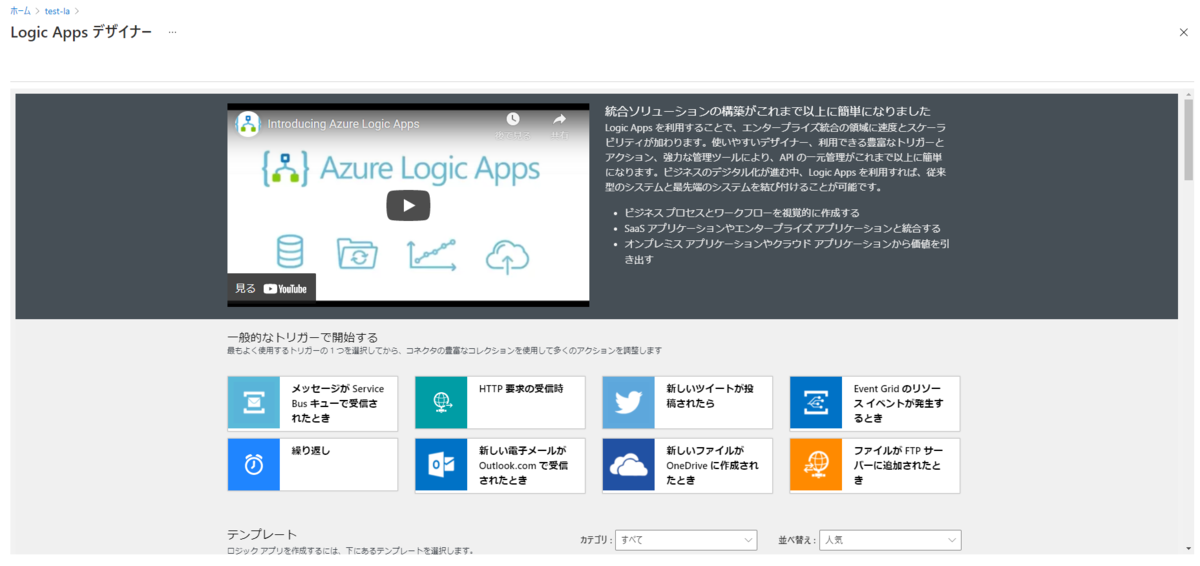The height and width of the screenshot is (566, 1200).
Task: Choose '新しい電子メールが Outlook.com で受信されたとき' card
Action: tap(500, 465)
